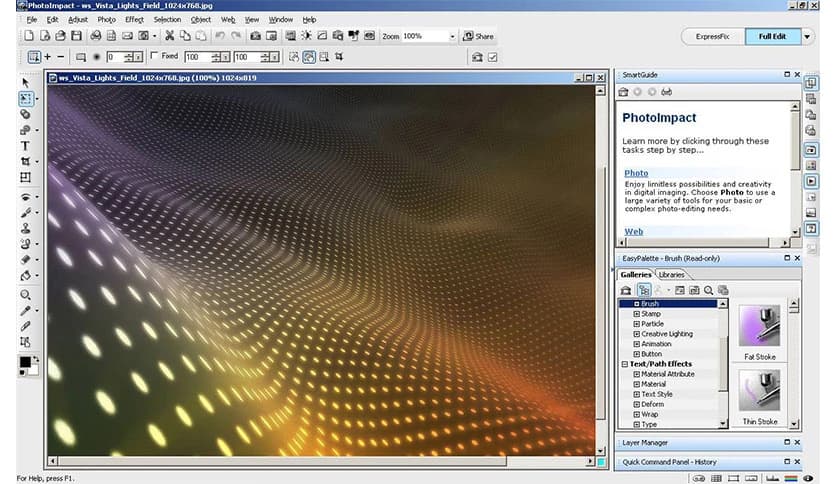Select the Clone stamp tool
Viewport: 836px width, 484px height.
[x=25, y=228]
